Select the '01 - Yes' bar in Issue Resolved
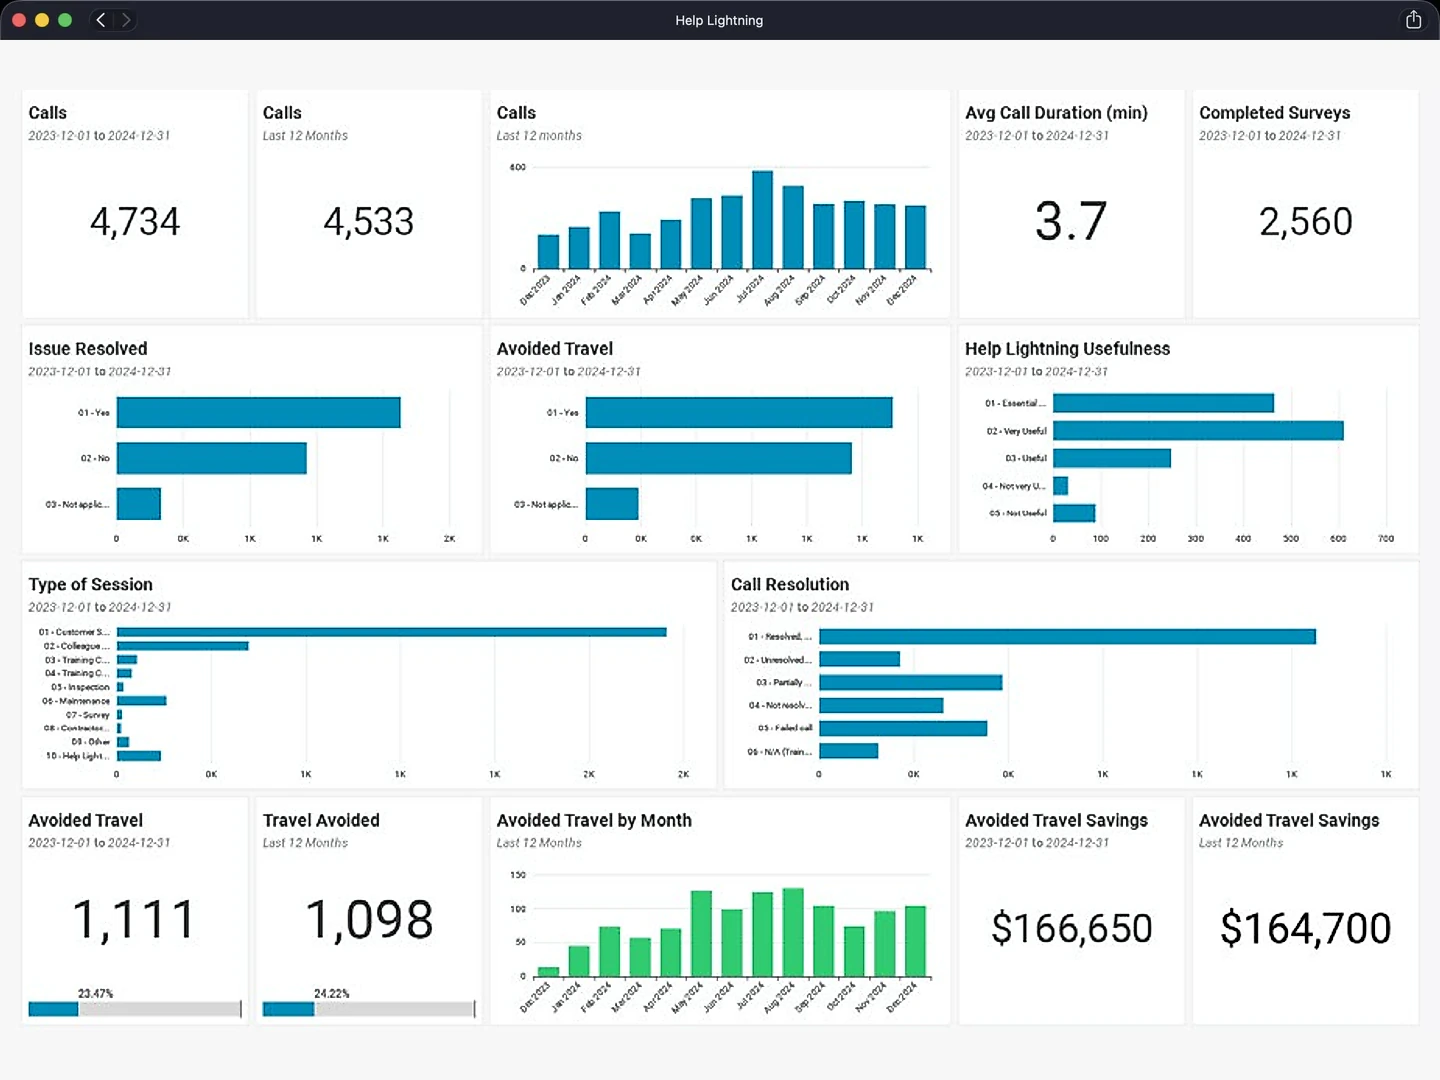This screenshot has width=1440, height=1080. (x=259, y=412)
